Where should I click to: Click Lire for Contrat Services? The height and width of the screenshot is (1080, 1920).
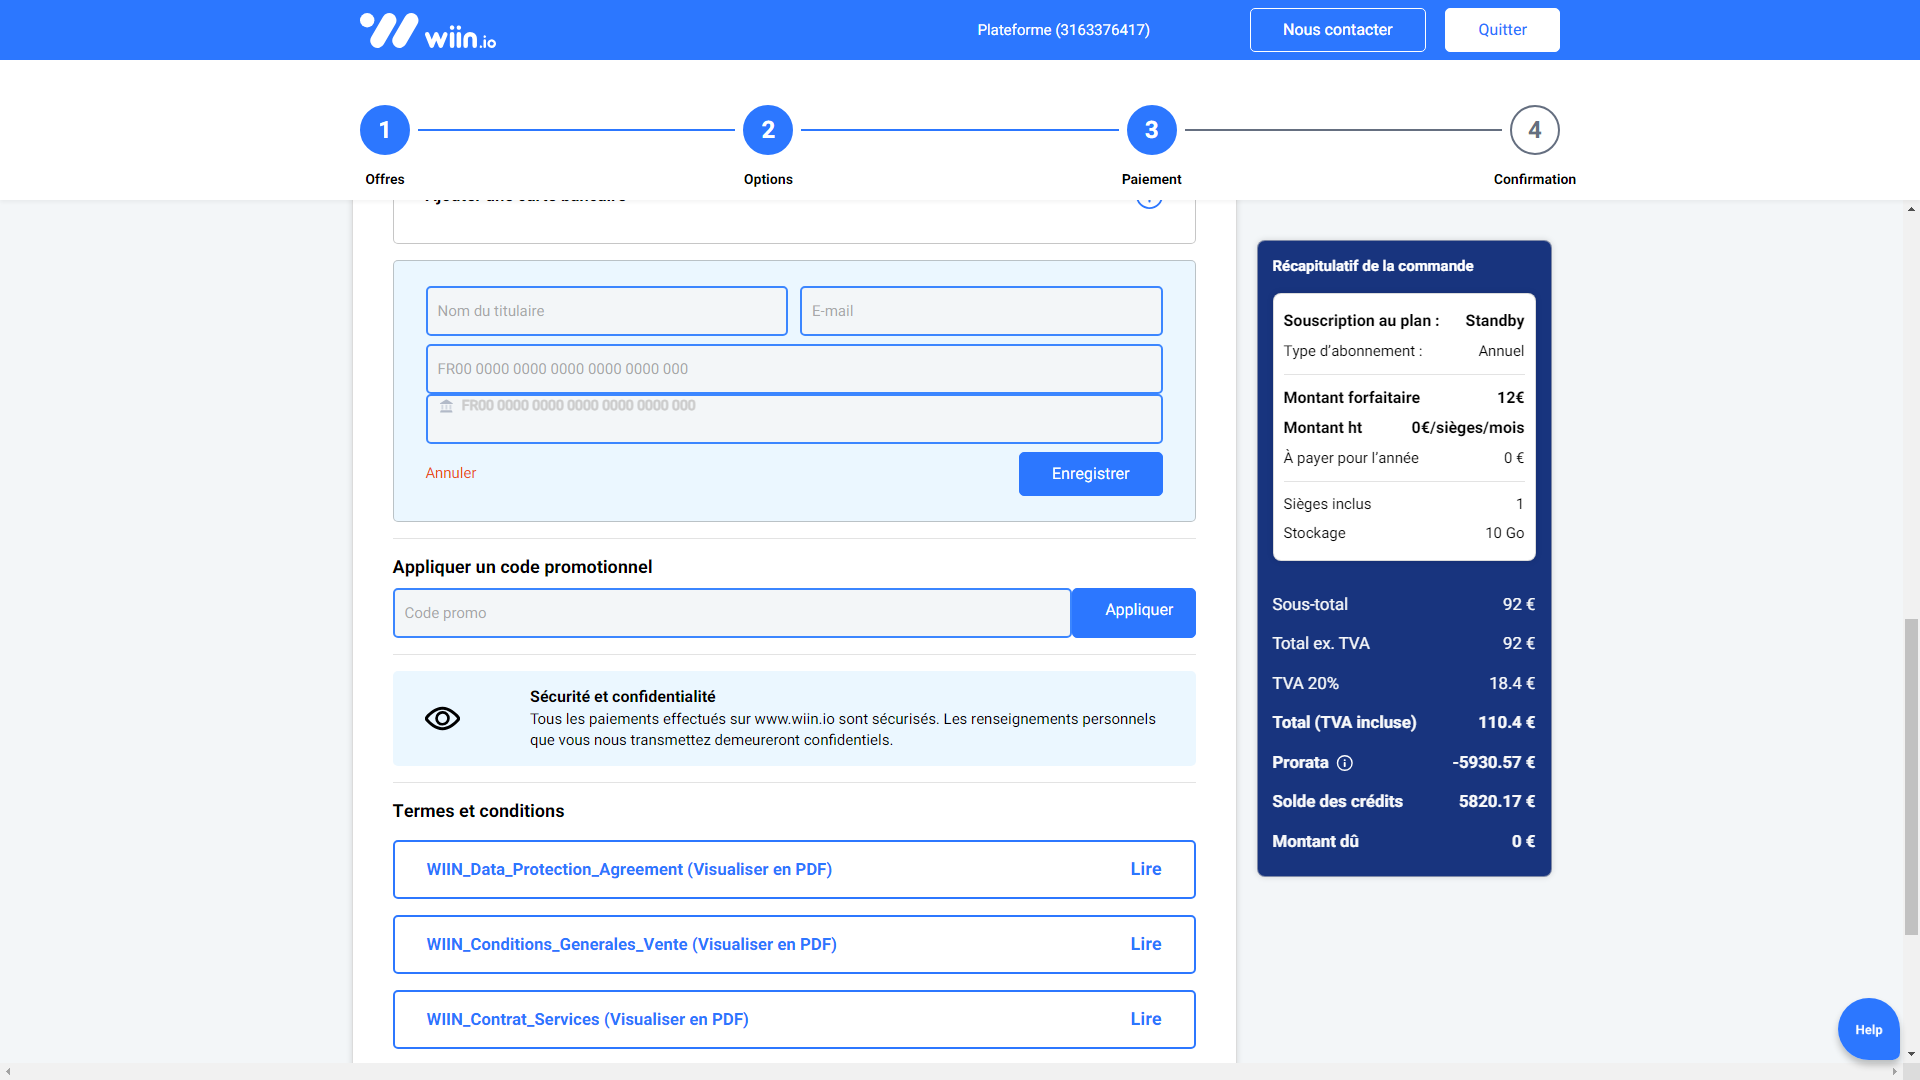[1146, 1019]
